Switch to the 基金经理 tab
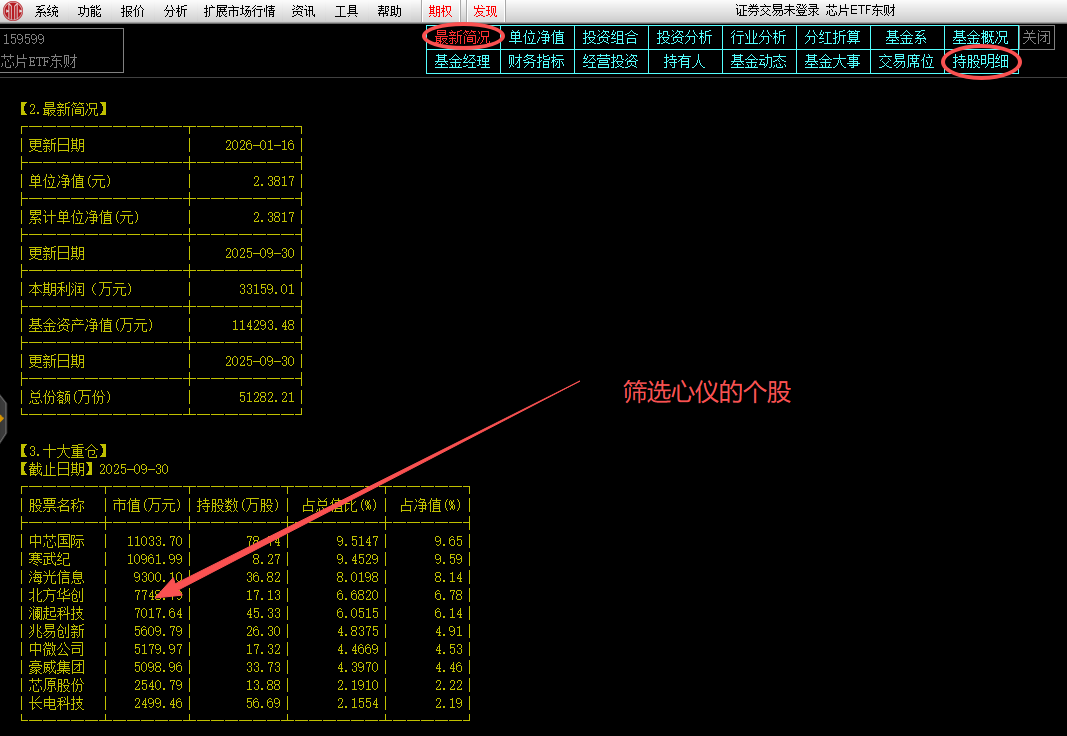This screenshot has height=736, width=1067. click(463, 61)
